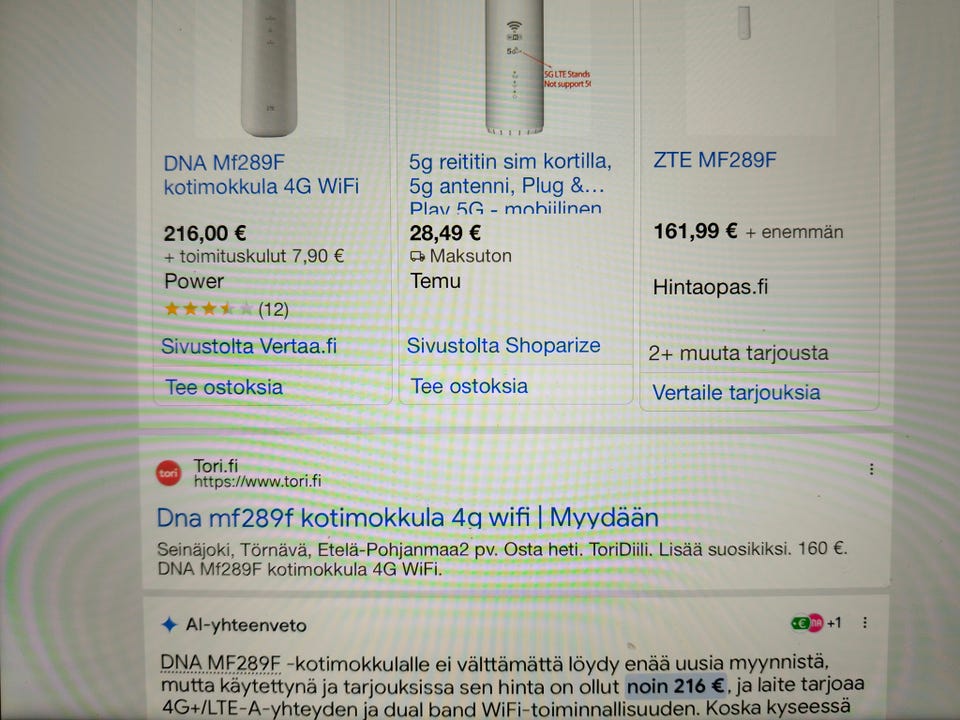The image size is (960, 720).
Task: Click the Maksuton delivery truck icon
Action: 418,256
